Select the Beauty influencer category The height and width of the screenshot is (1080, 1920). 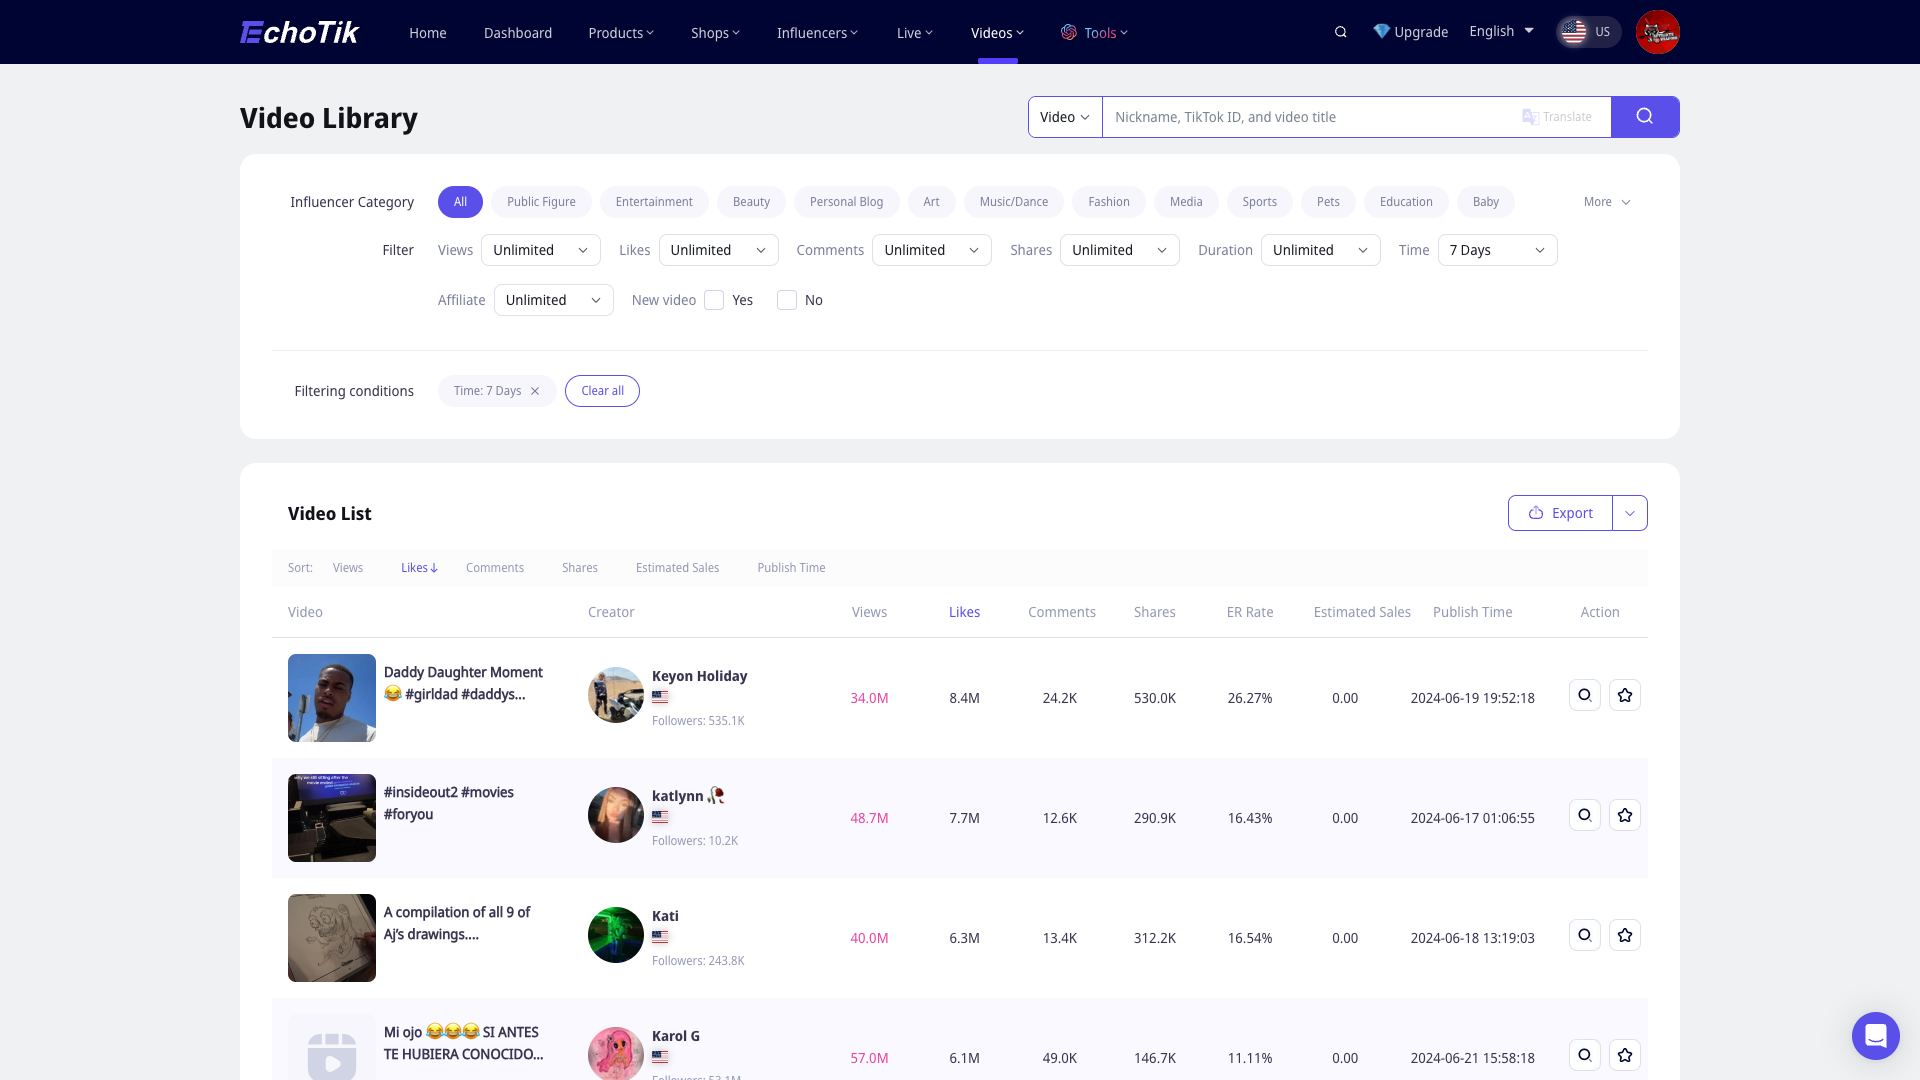tap(751, 202)
